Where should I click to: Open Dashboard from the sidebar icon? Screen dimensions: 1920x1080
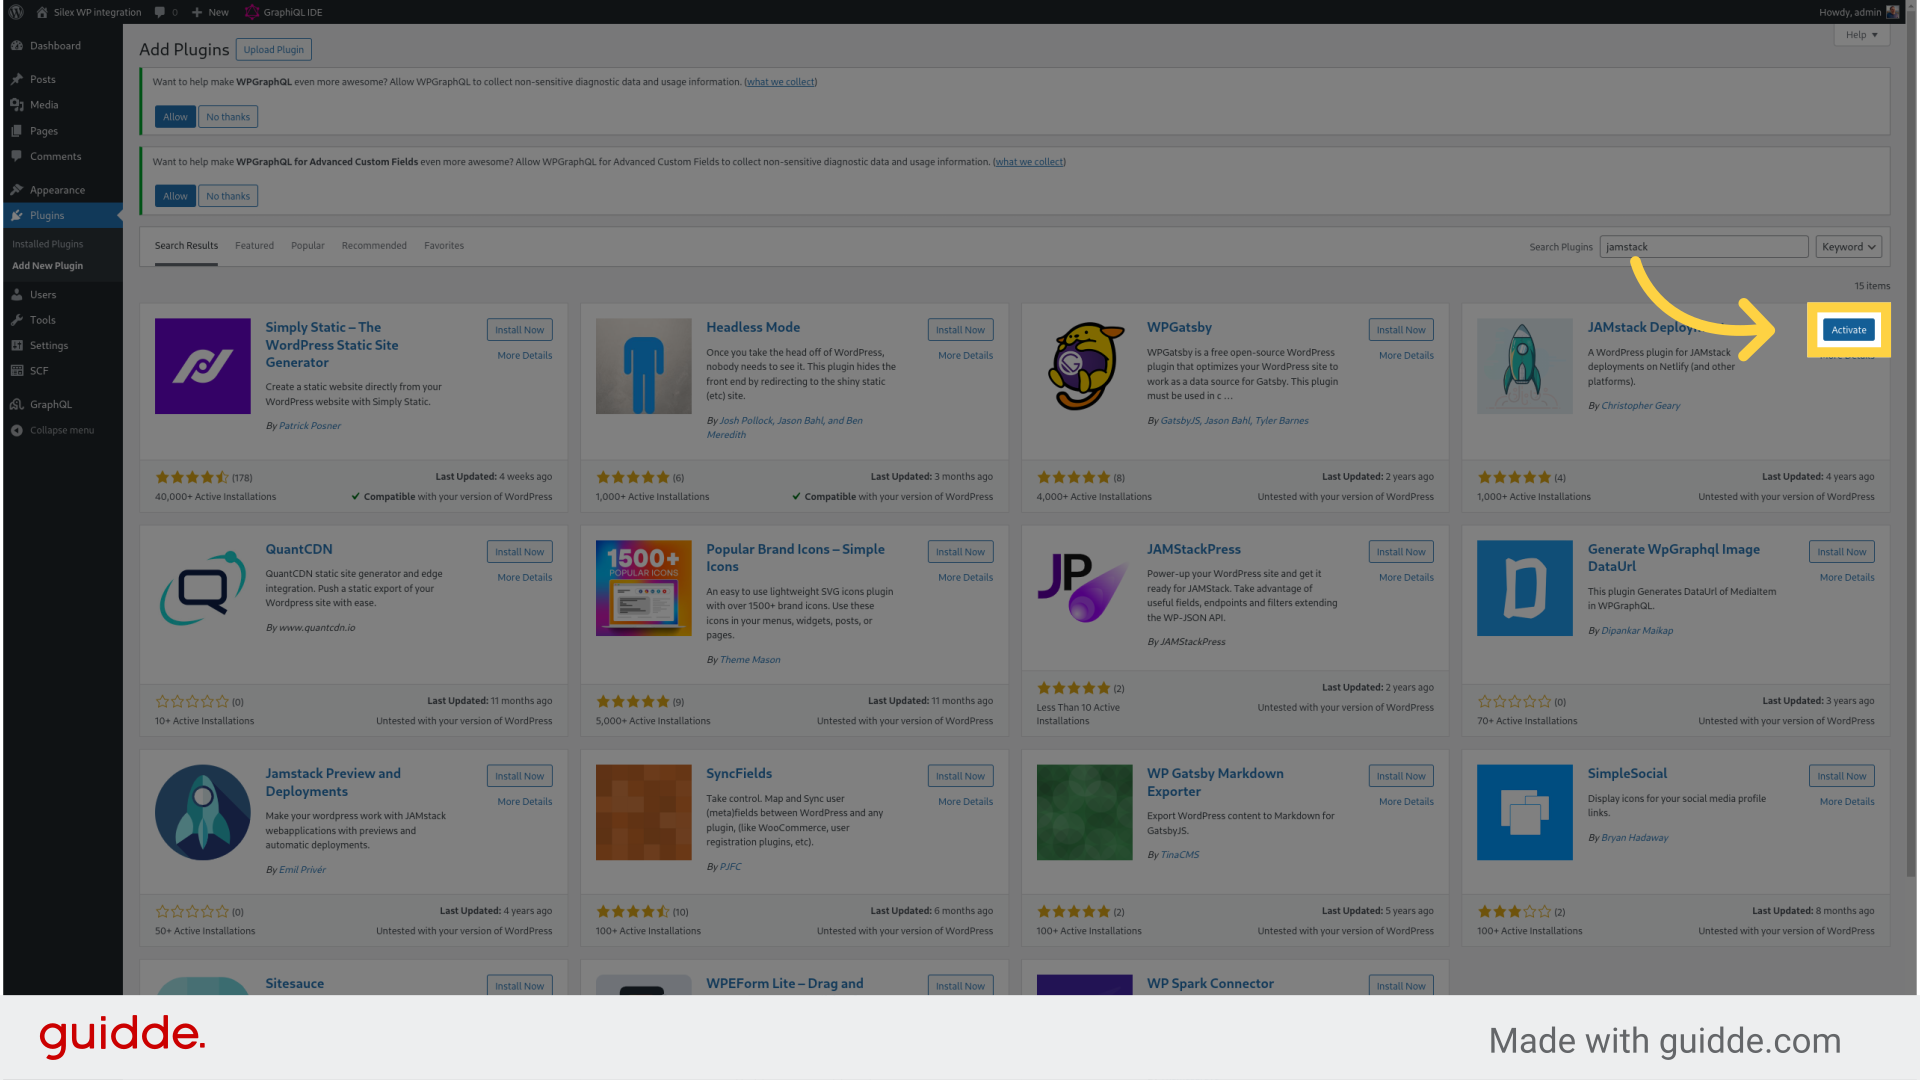pyautogui.click(x=16, y=46)
